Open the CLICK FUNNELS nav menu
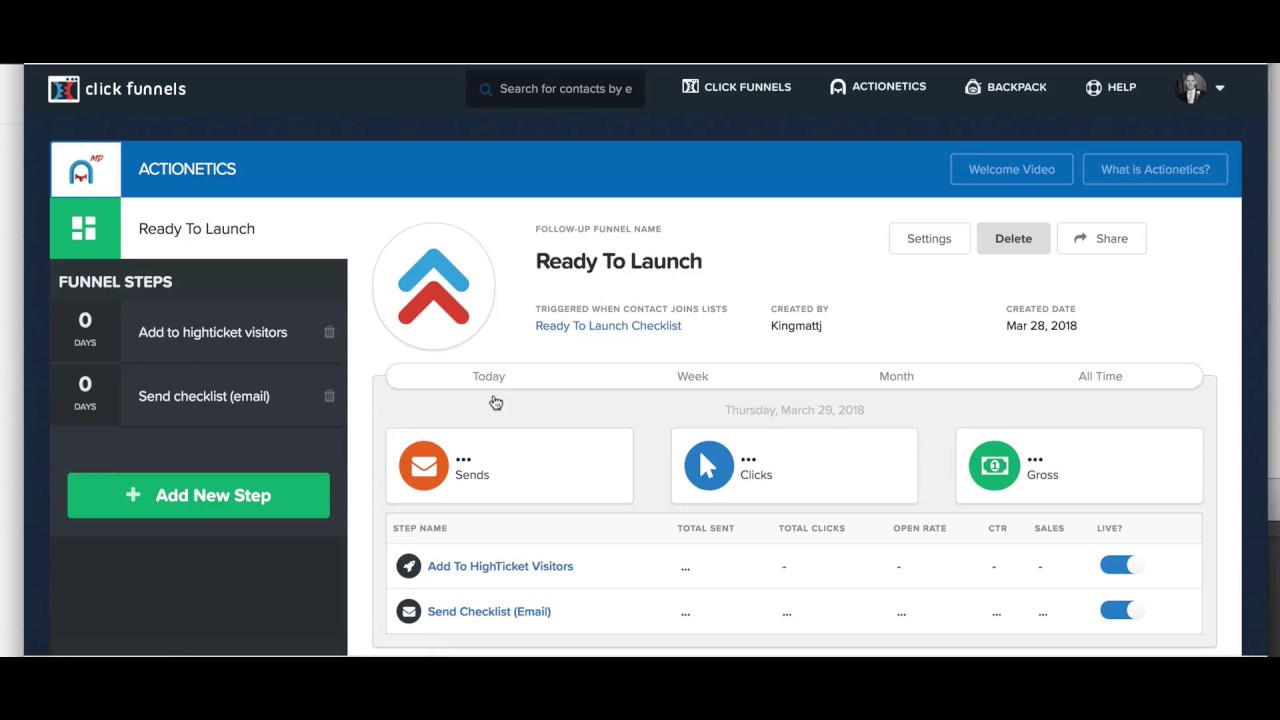 tap(737, 87)
